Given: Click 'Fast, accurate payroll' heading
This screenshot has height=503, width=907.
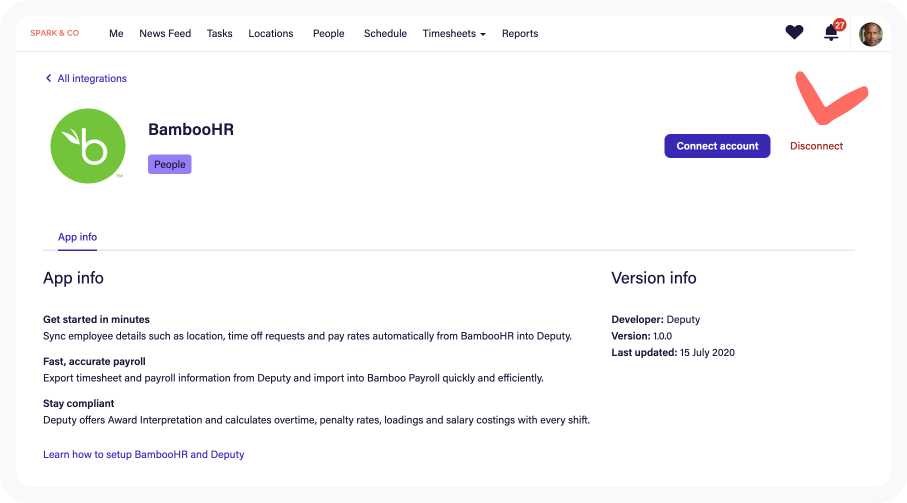Looking at the screenshot, I should (94, 361).
